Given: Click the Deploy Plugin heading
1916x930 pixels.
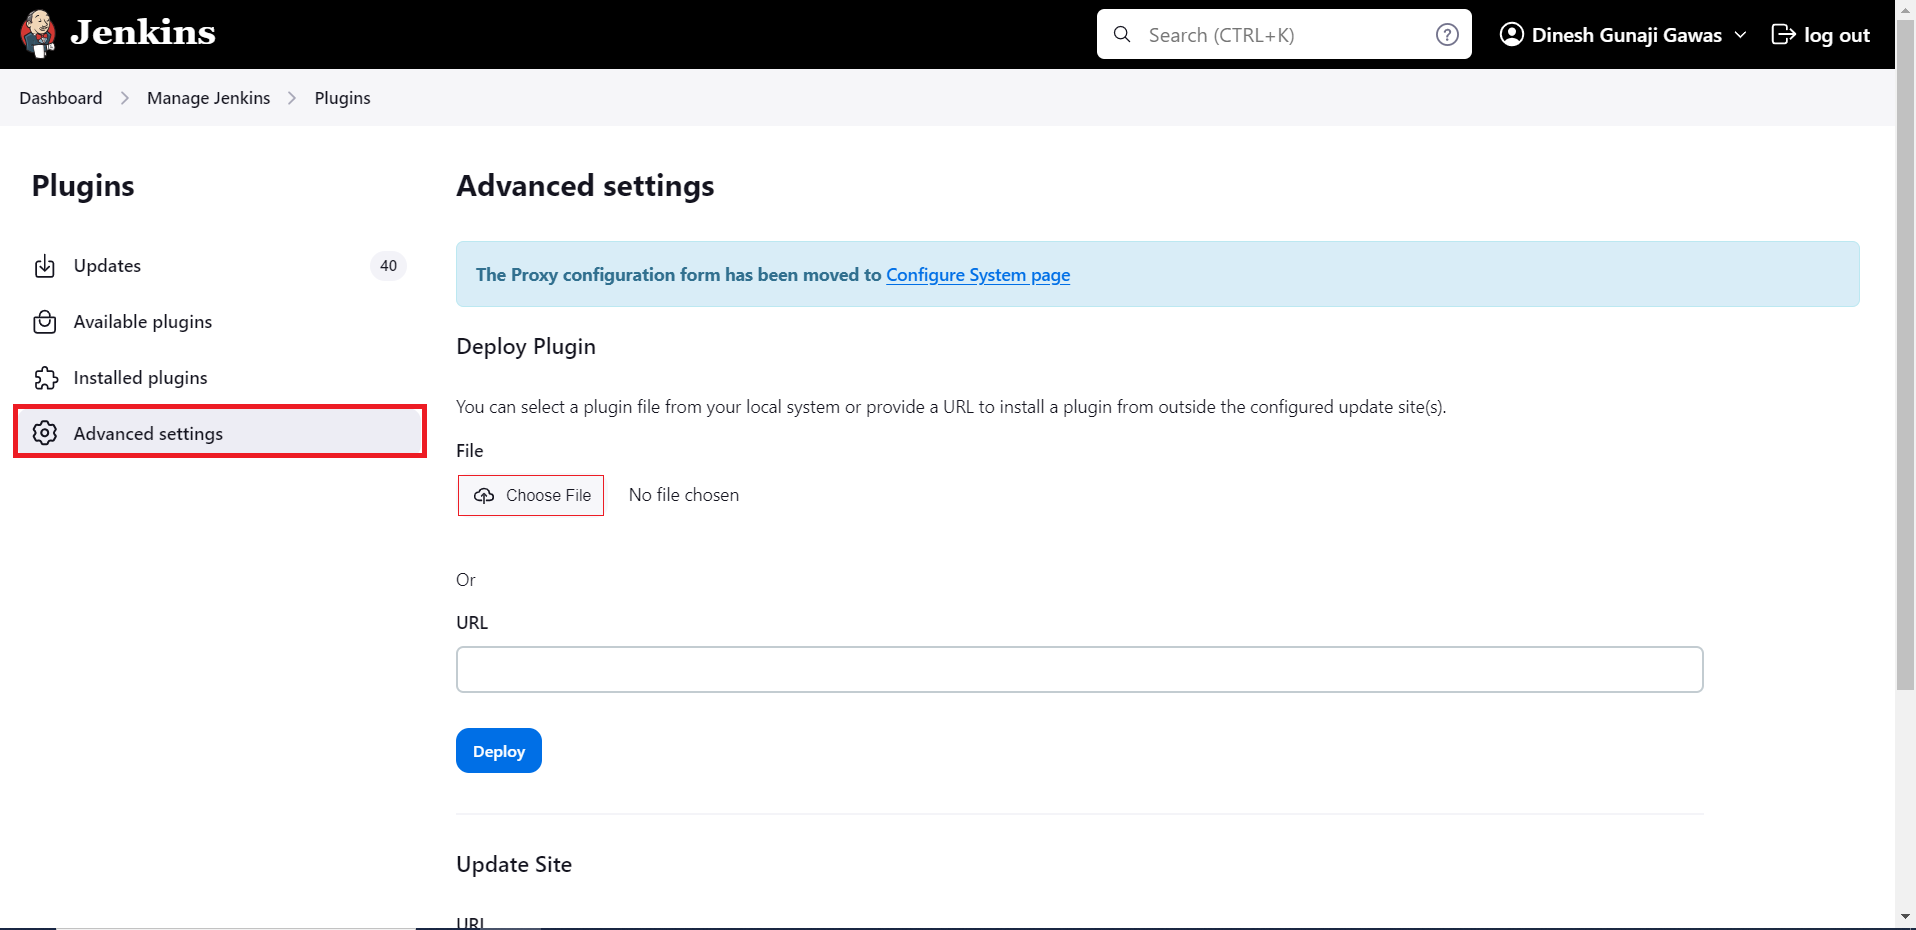Looking at the screenshot, I should [526, 347].
